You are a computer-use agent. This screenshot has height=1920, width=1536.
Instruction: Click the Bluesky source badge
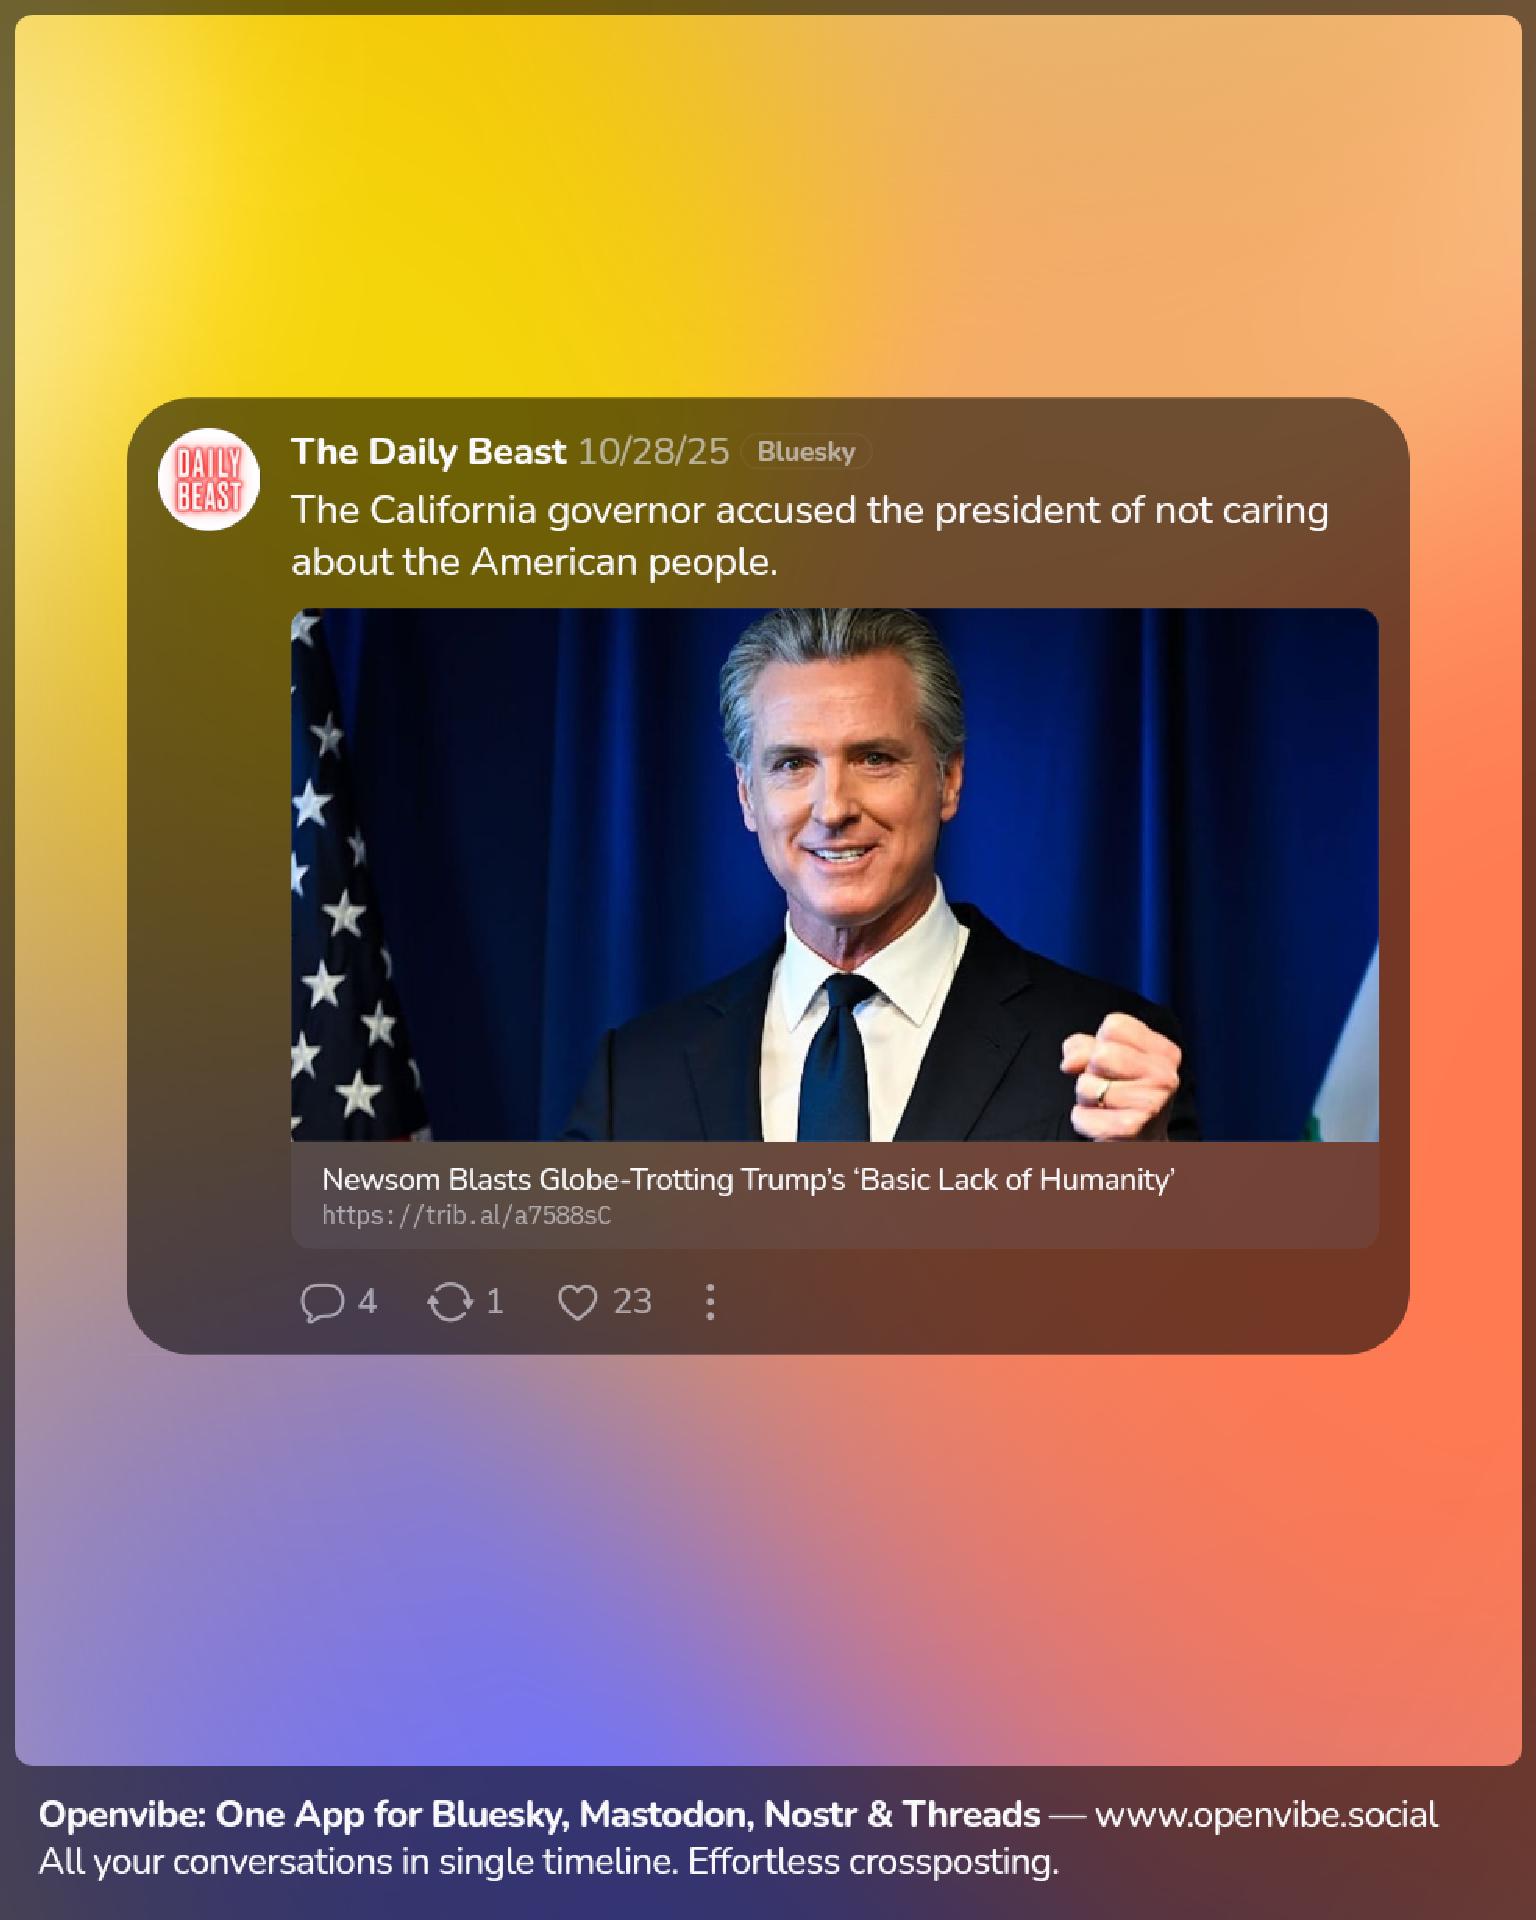click(x=806, y=452)
